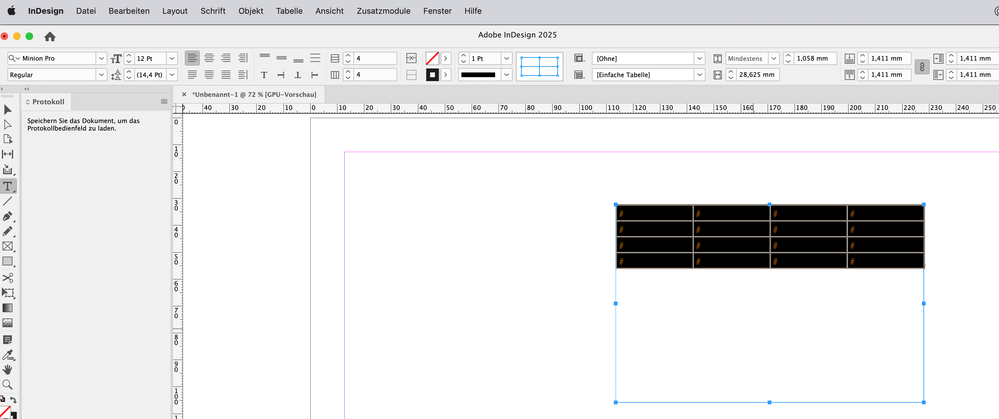Viewport: 999px width, 419px height.
Task: Click the 1,058 mm row height field
Action: (x=811, y=59)
